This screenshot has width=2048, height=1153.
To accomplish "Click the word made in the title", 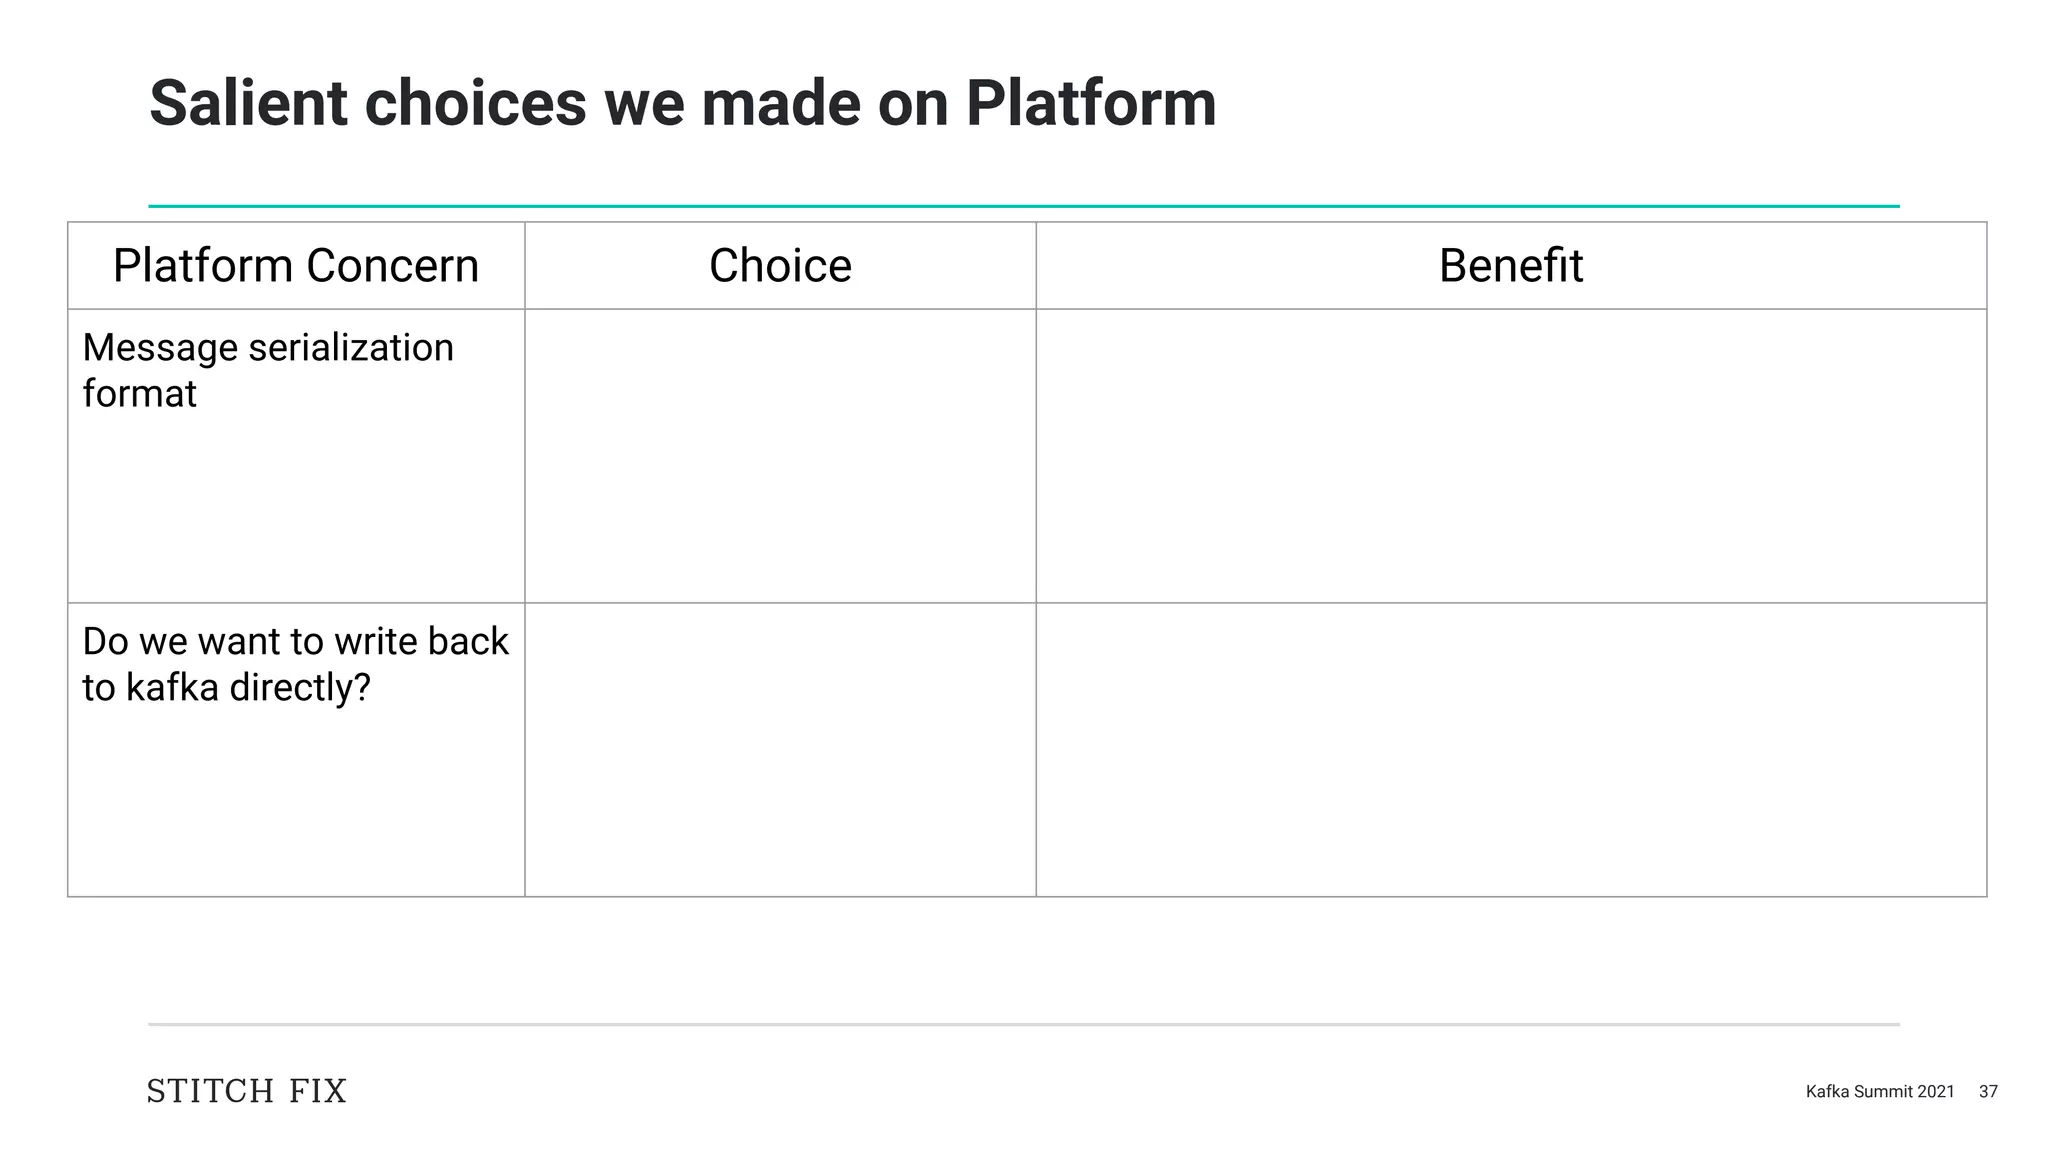I will point(780,103).
